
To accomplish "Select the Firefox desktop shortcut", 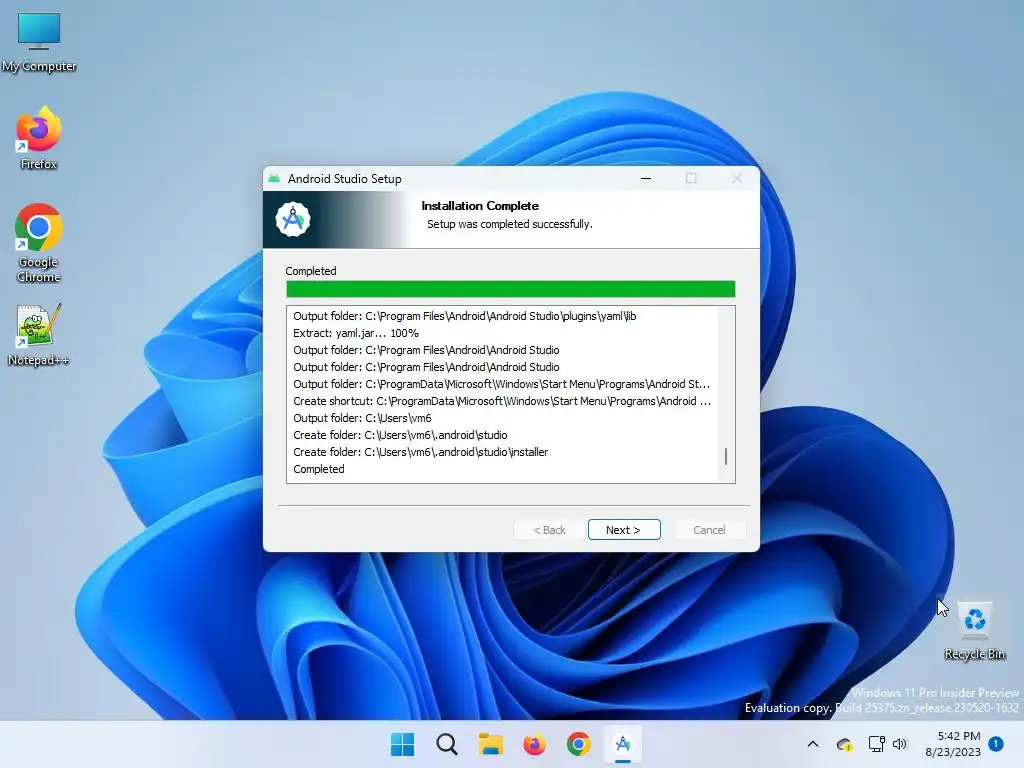I will 39,138.
